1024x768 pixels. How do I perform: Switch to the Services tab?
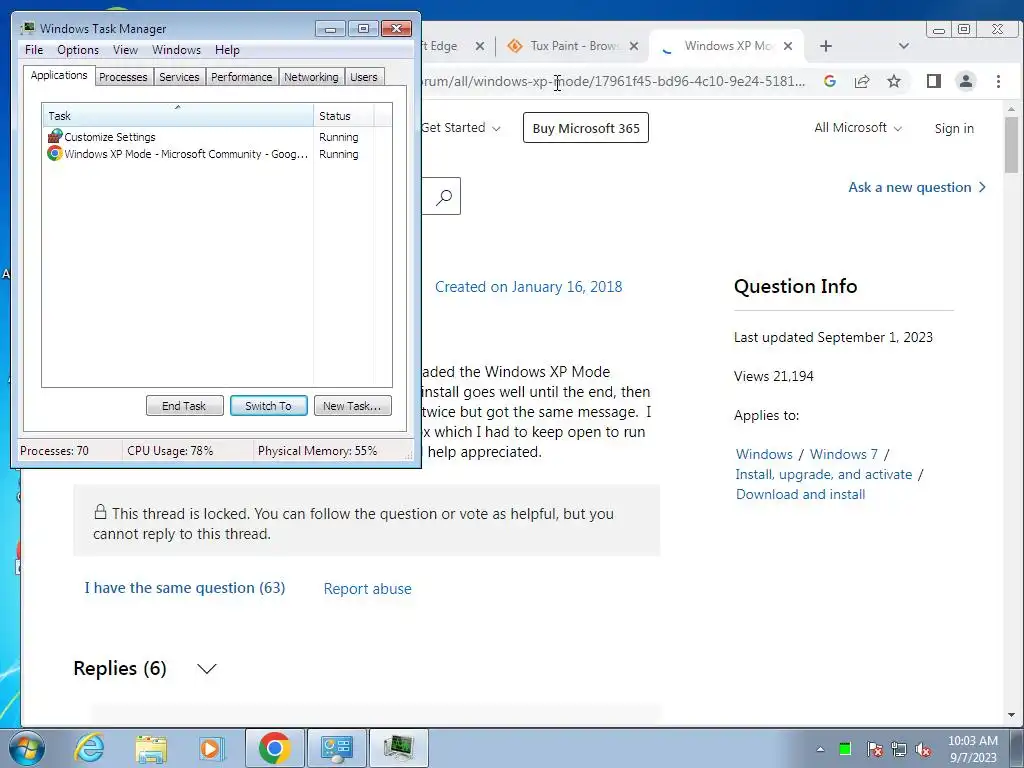(x=179, y=77)
